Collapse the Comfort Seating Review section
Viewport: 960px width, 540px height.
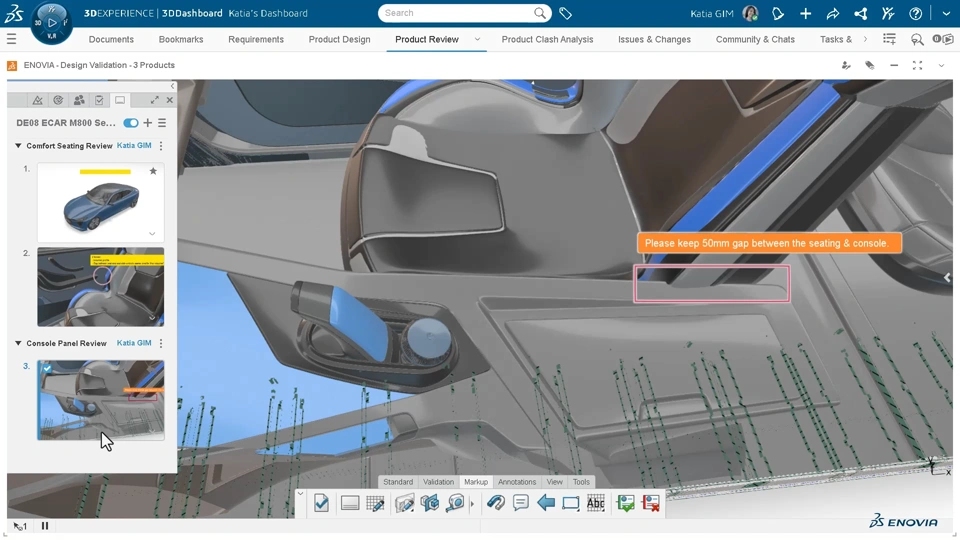18,146
